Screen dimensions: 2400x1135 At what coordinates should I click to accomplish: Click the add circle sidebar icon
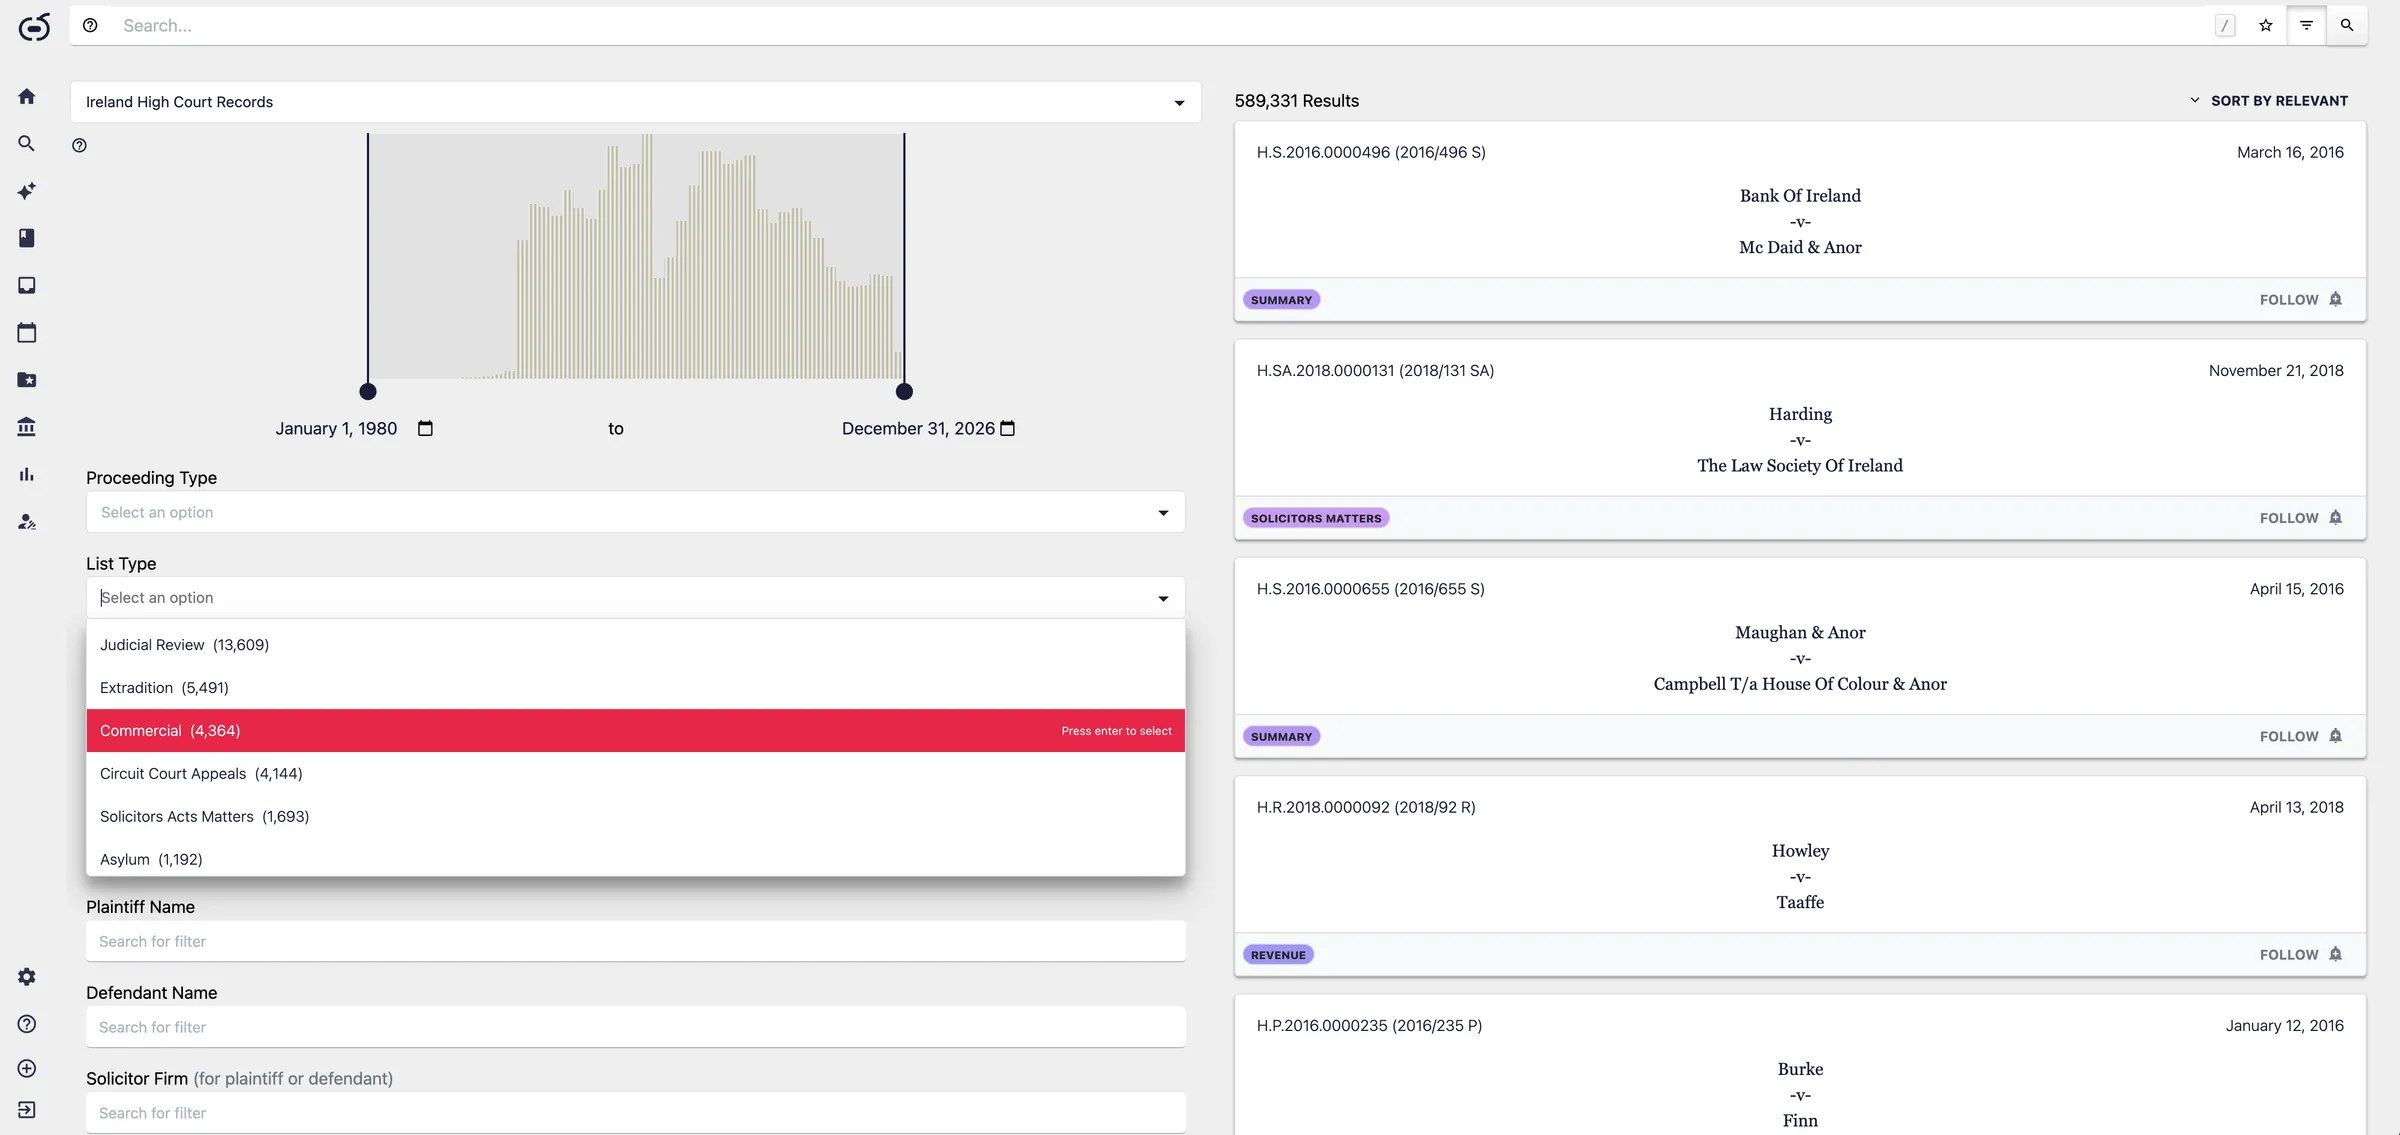point(27,1069)
